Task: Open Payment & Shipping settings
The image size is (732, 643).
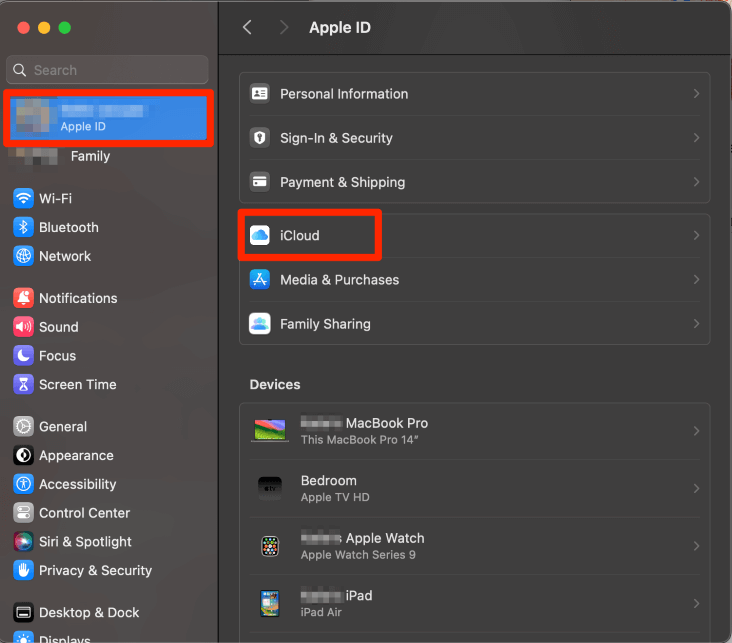Action: coord(342,182)
